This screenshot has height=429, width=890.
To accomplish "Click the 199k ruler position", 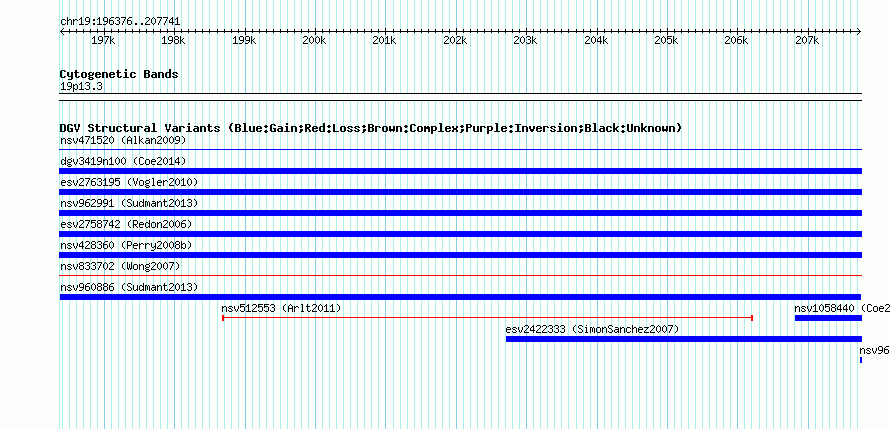I will pos(244,41).
